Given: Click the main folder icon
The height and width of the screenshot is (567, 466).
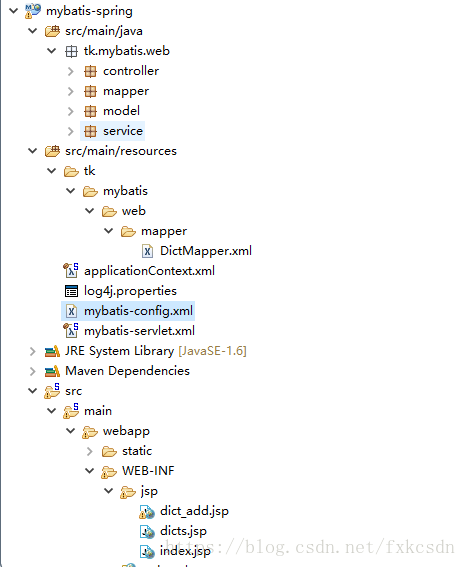Looking at the screenshot, I should pos(71,411).
